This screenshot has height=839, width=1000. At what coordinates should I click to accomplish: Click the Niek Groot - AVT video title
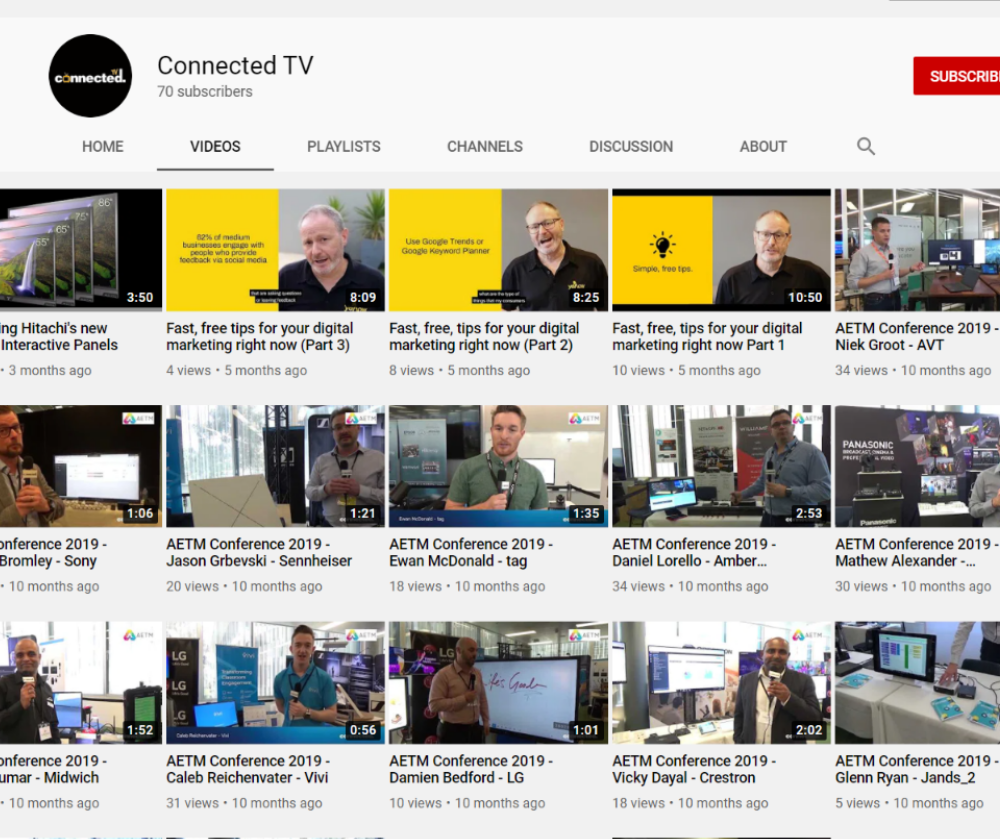916,337
